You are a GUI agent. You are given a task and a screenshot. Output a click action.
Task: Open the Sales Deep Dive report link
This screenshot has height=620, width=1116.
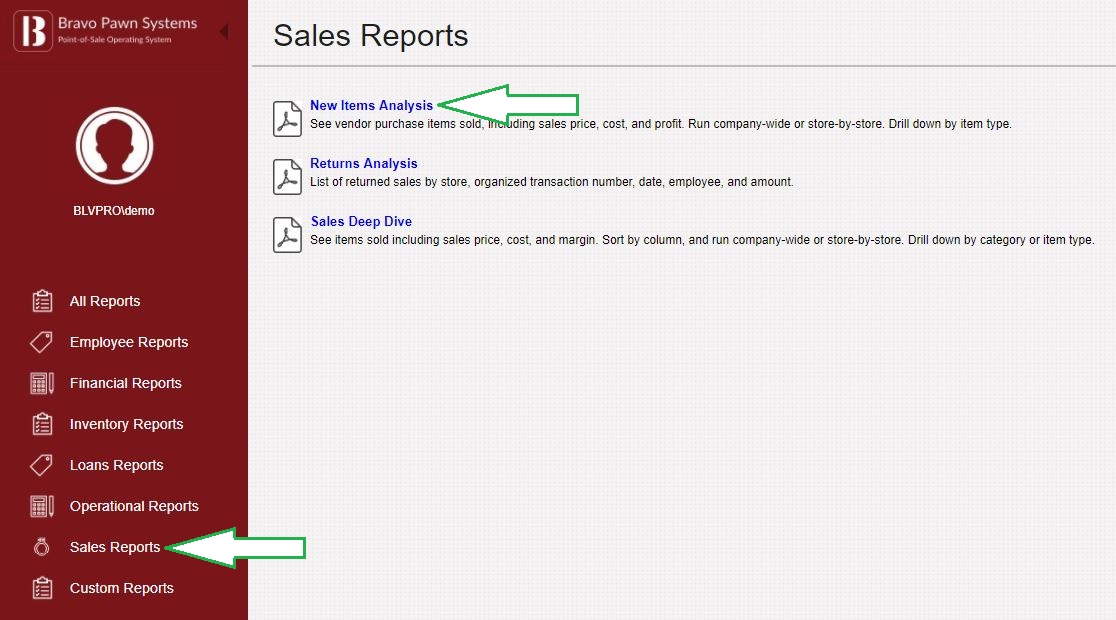(x=361, y=221)
